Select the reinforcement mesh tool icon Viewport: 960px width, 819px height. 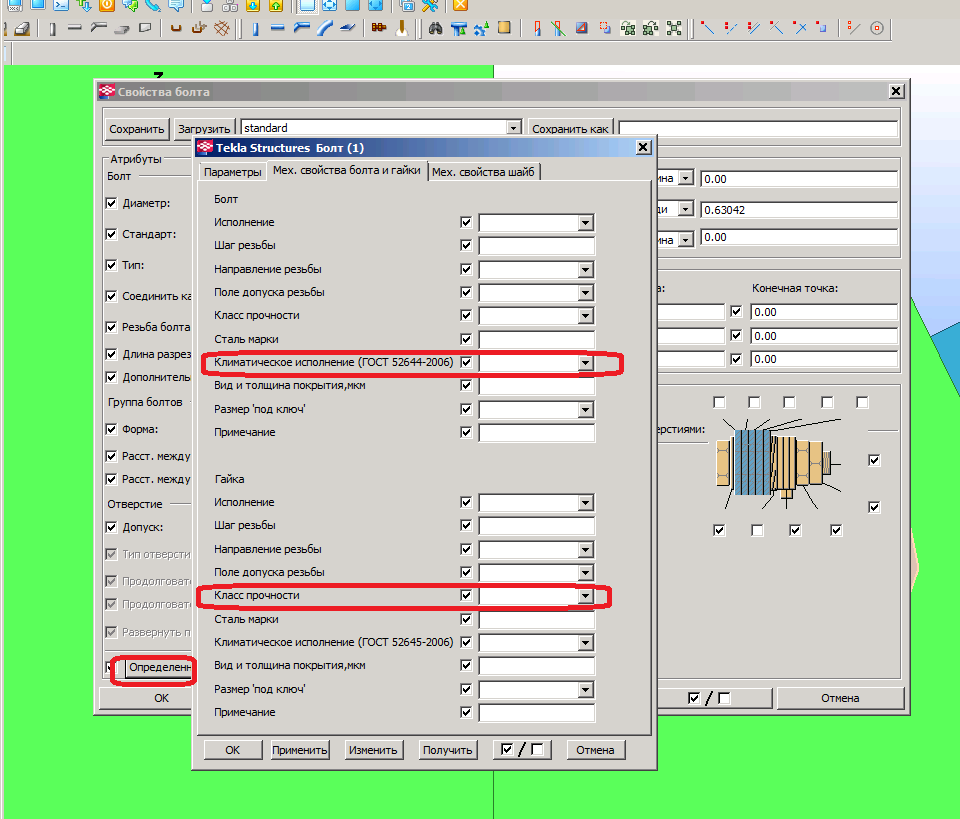pos(222,28)
